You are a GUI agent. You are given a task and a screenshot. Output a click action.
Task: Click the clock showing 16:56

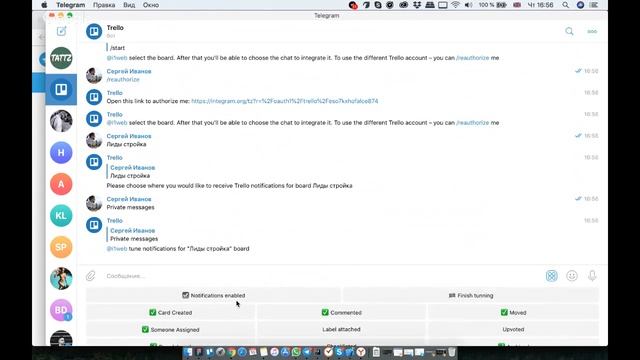click(x=540, y=5)
